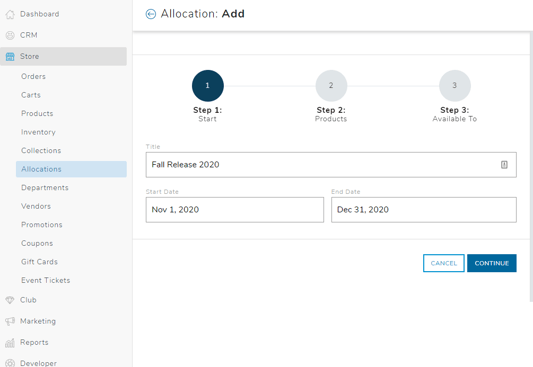Screen dimensions: 533x367
Task: Go to the Vendors page
Action: (x=36, y=206)
